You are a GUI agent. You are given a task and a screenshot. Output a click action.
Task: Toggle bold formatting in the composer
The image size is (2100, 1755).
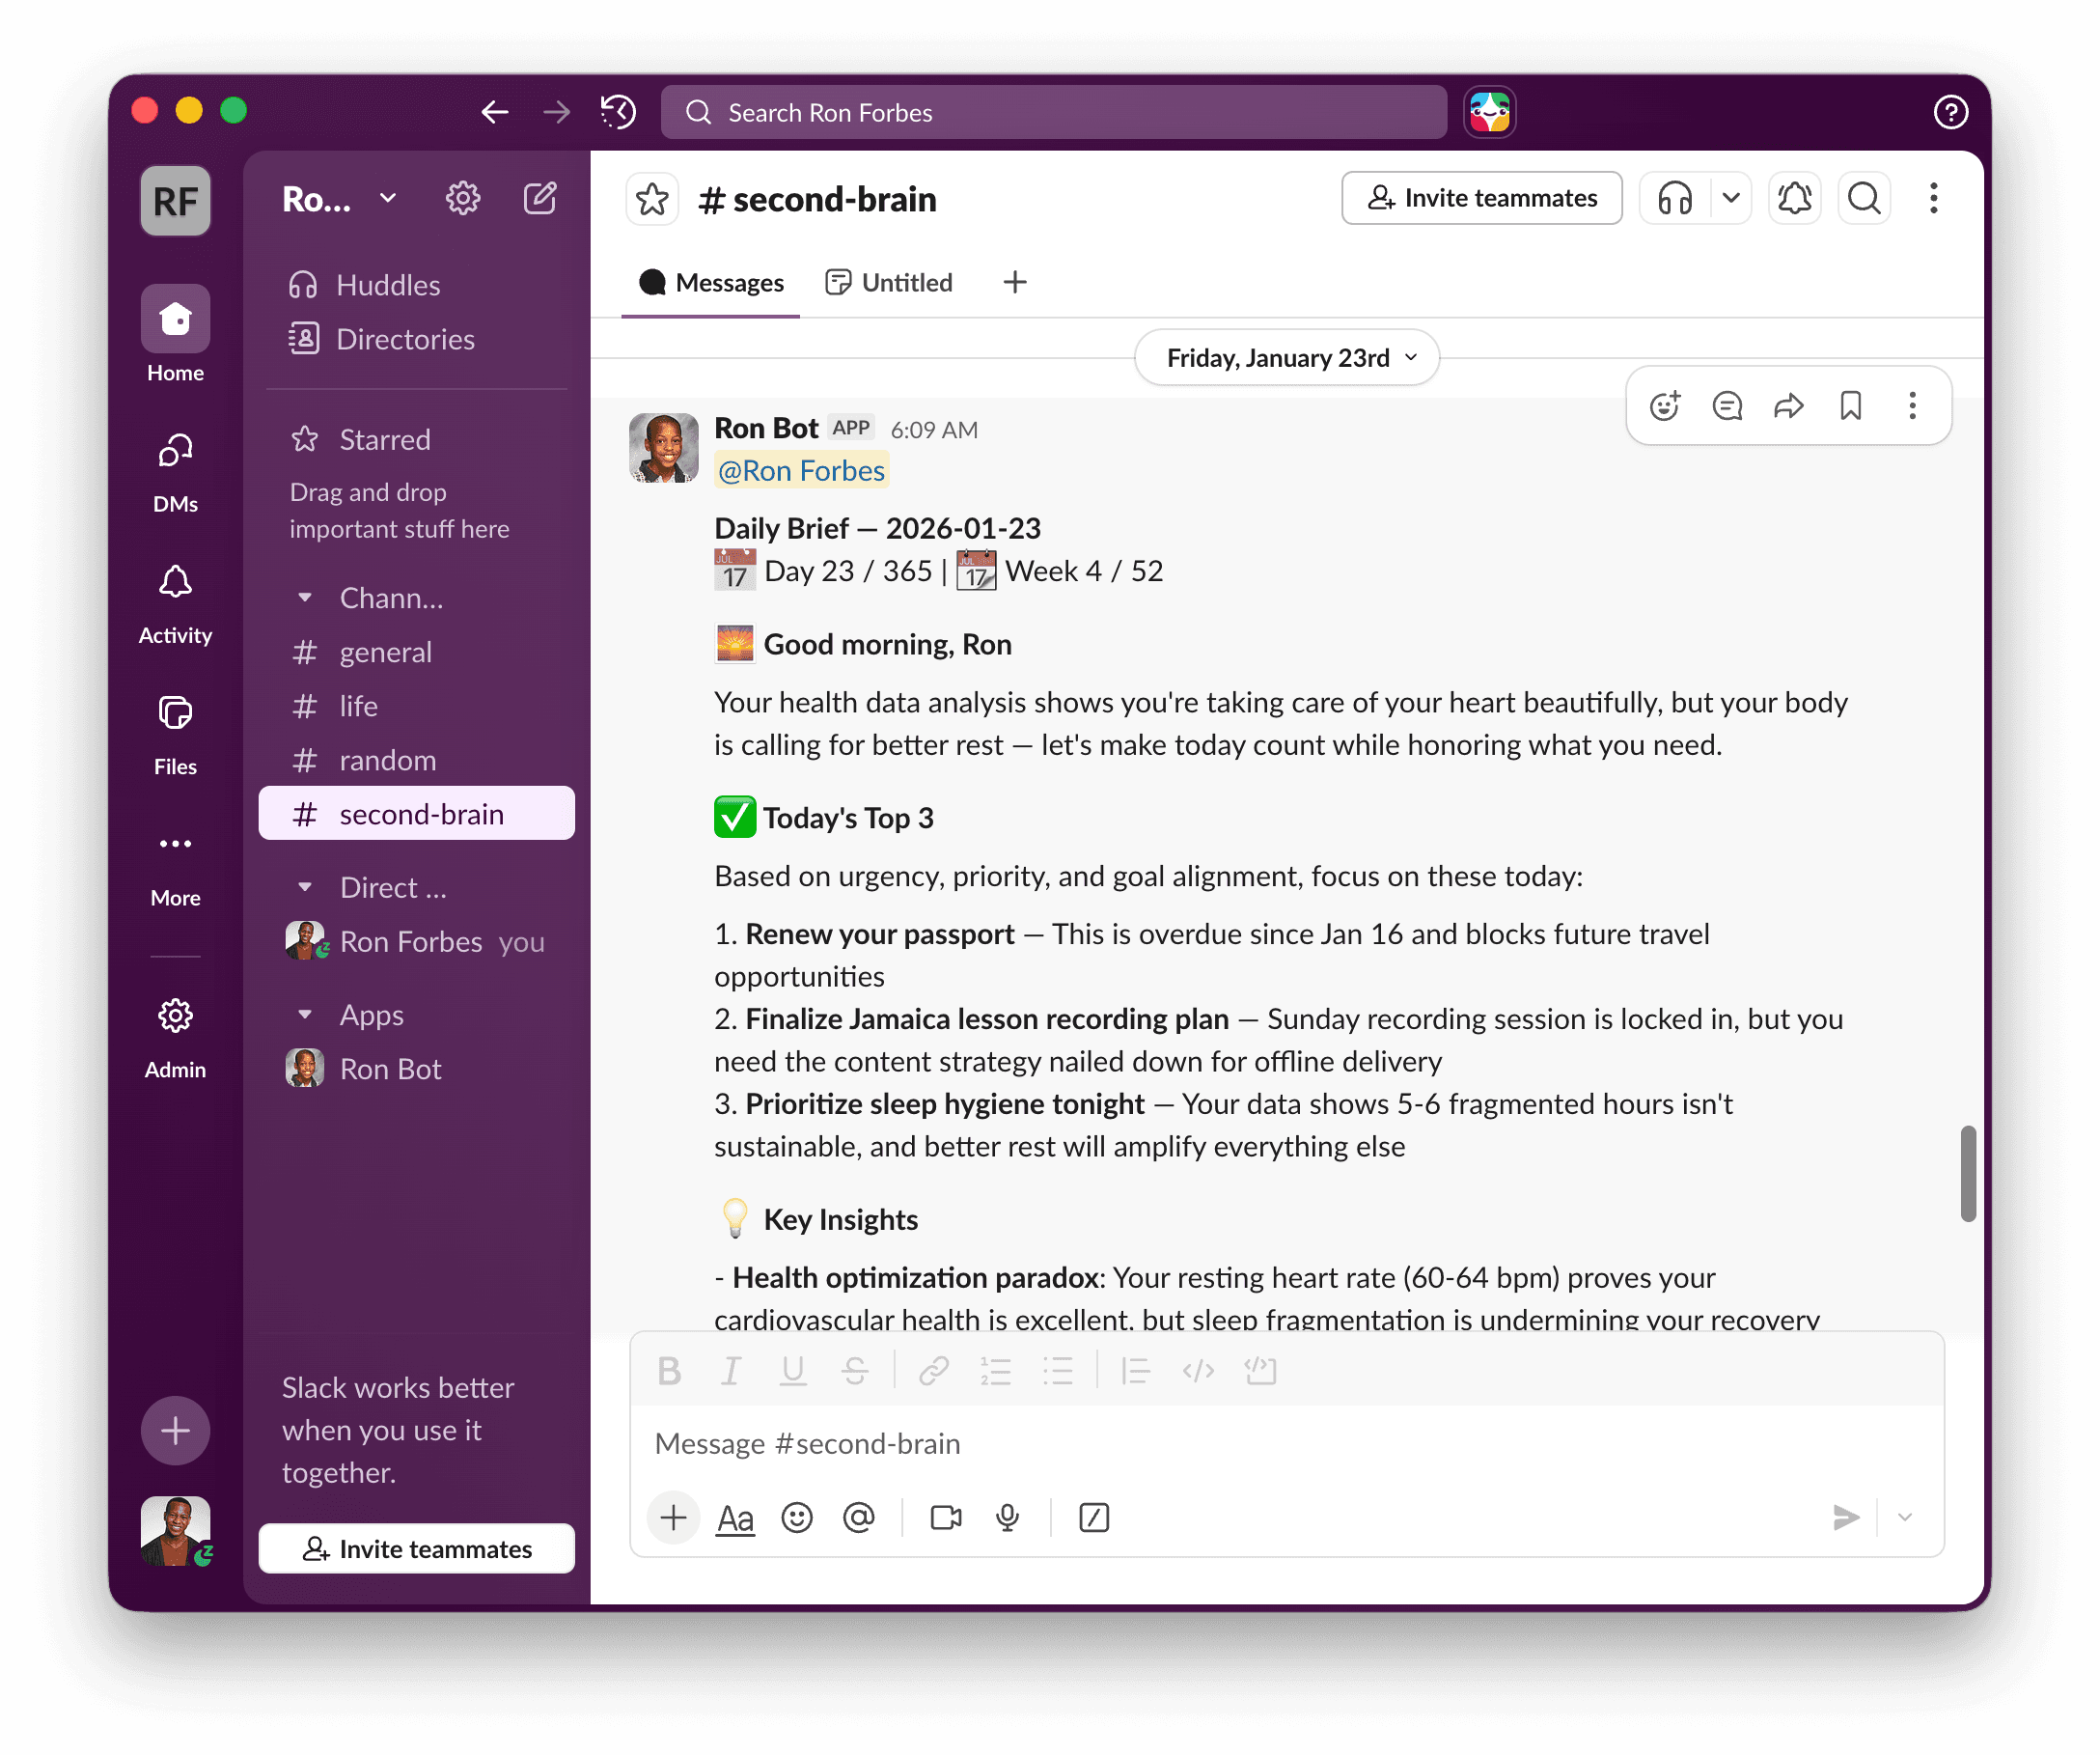point(670,1370)
